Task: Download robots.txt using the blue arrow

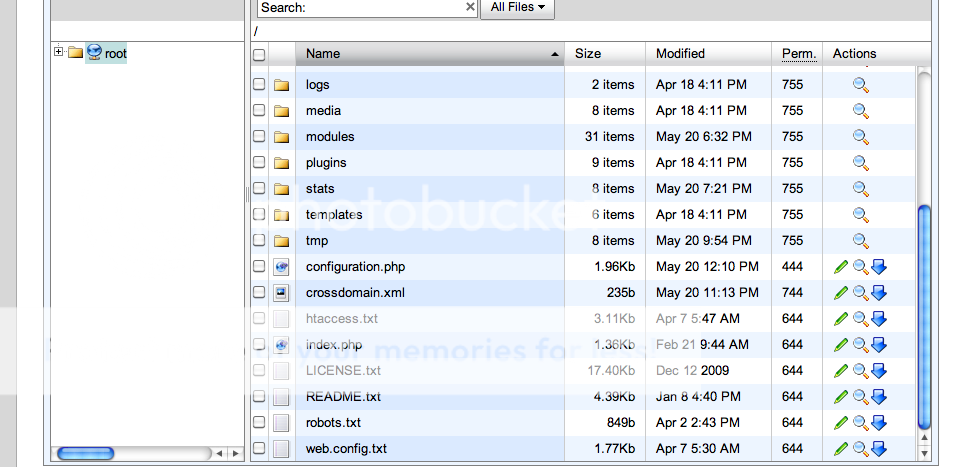Action: [x=879, y=423]
